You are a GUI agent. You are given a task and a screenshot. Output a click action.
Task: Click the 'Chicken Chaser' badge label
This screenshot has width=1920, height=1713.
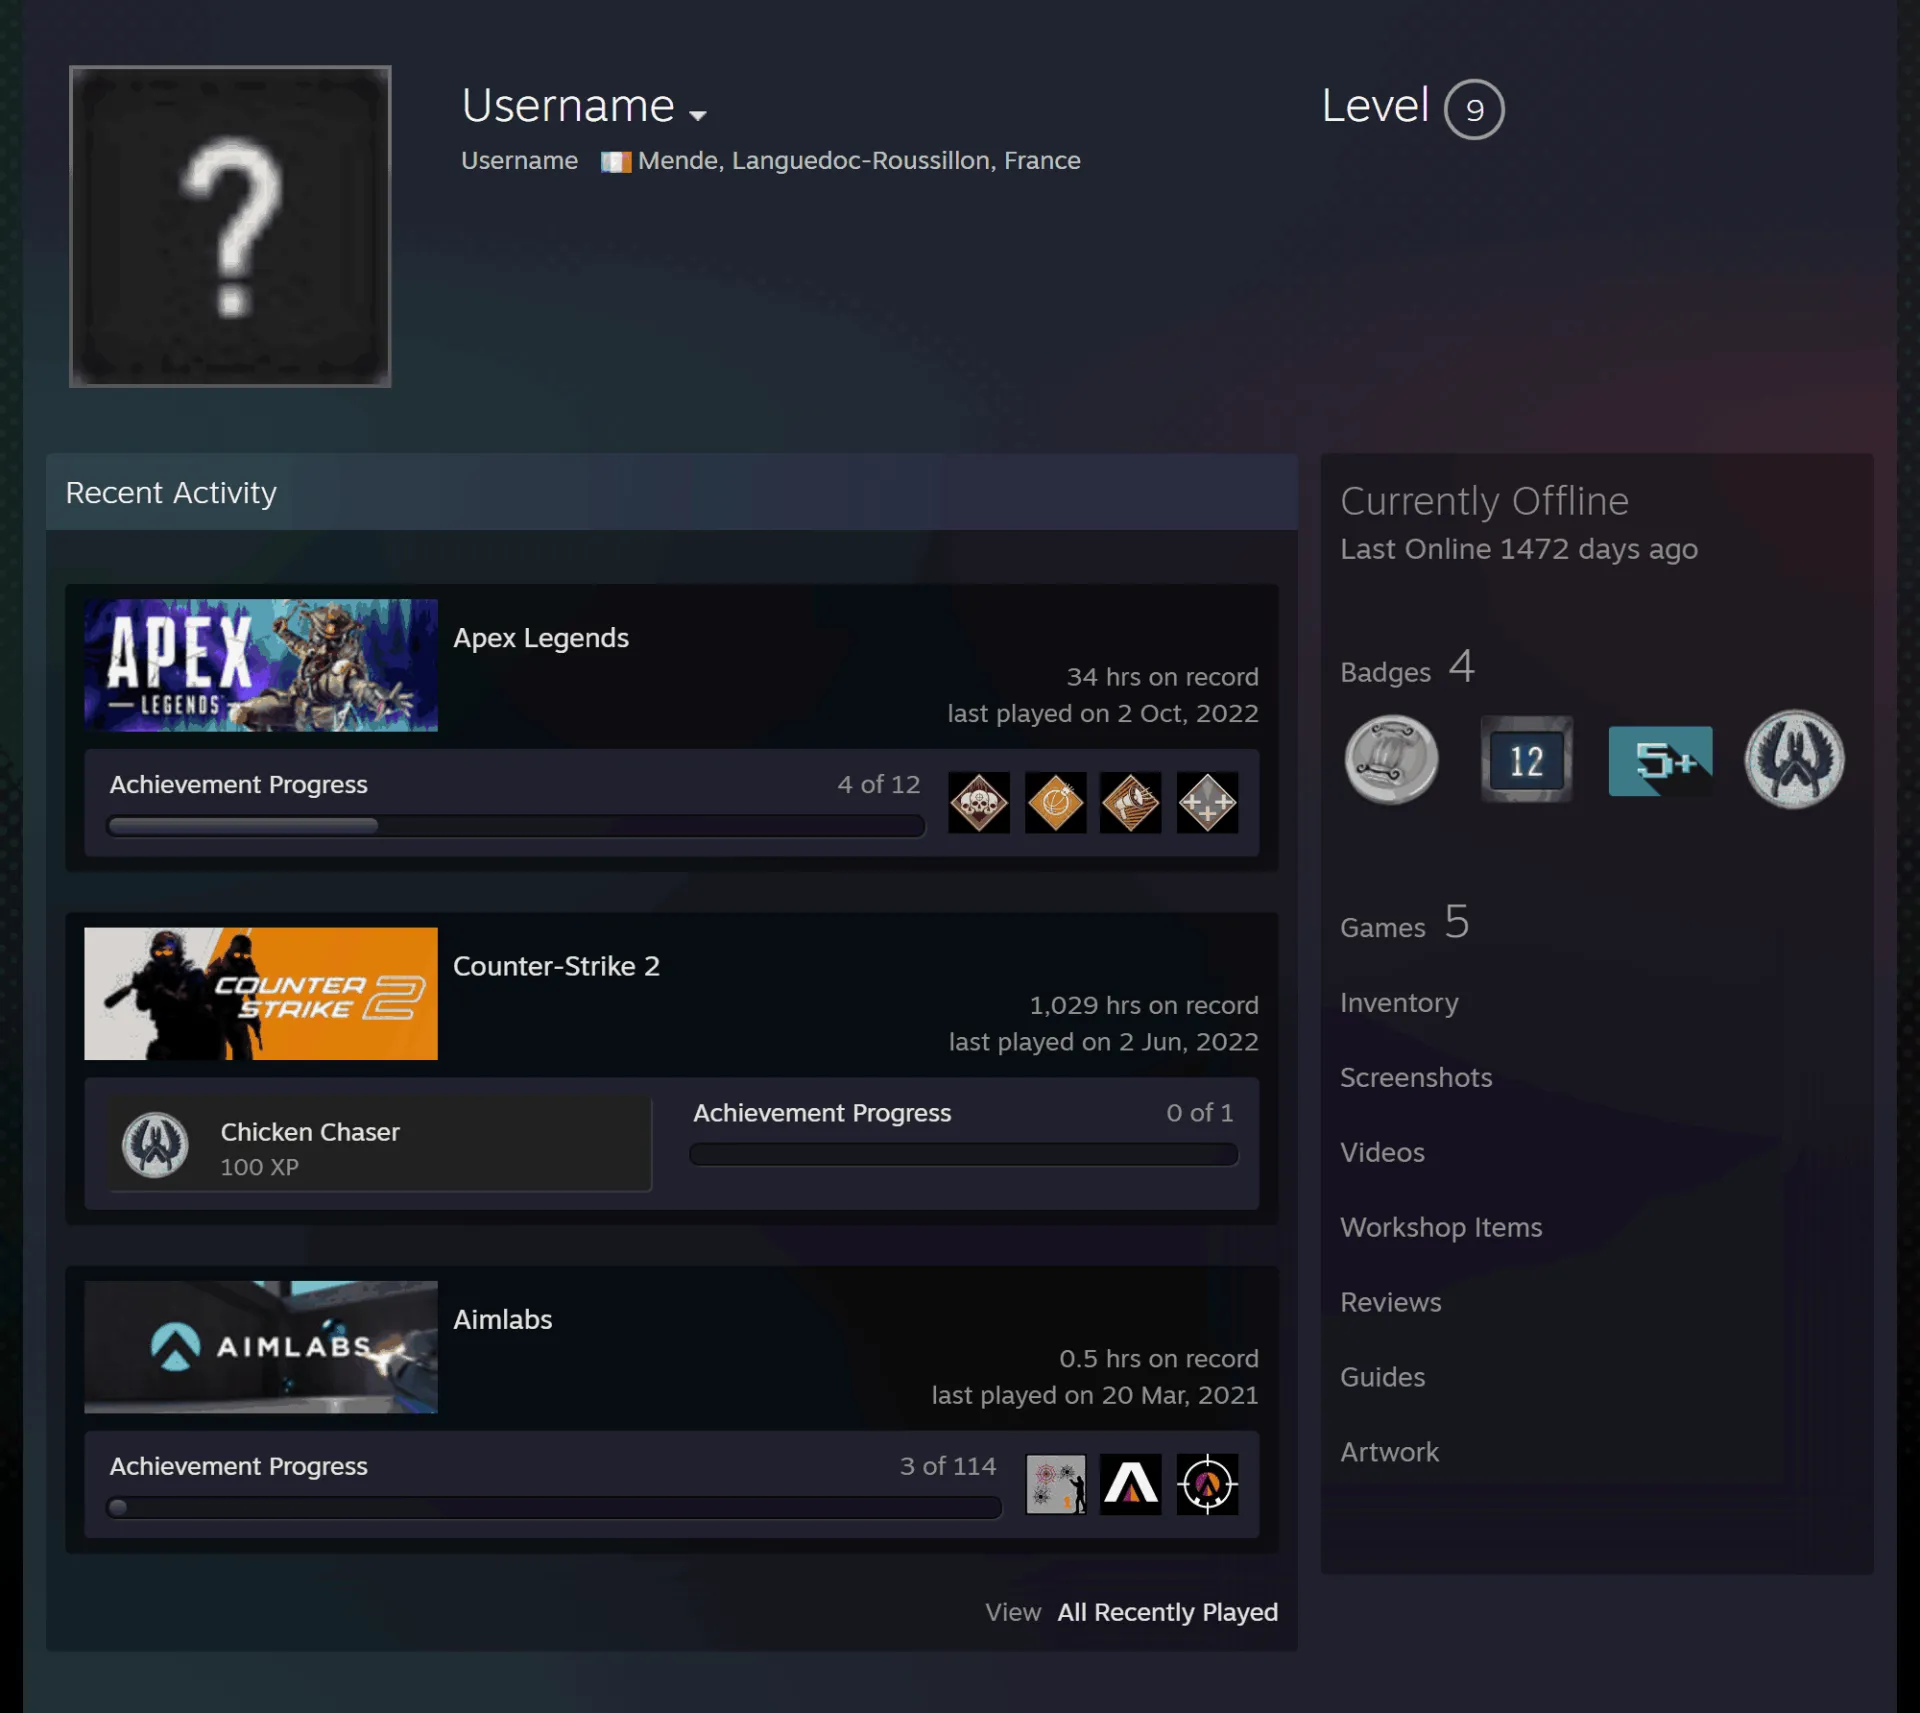point(310,1132)
